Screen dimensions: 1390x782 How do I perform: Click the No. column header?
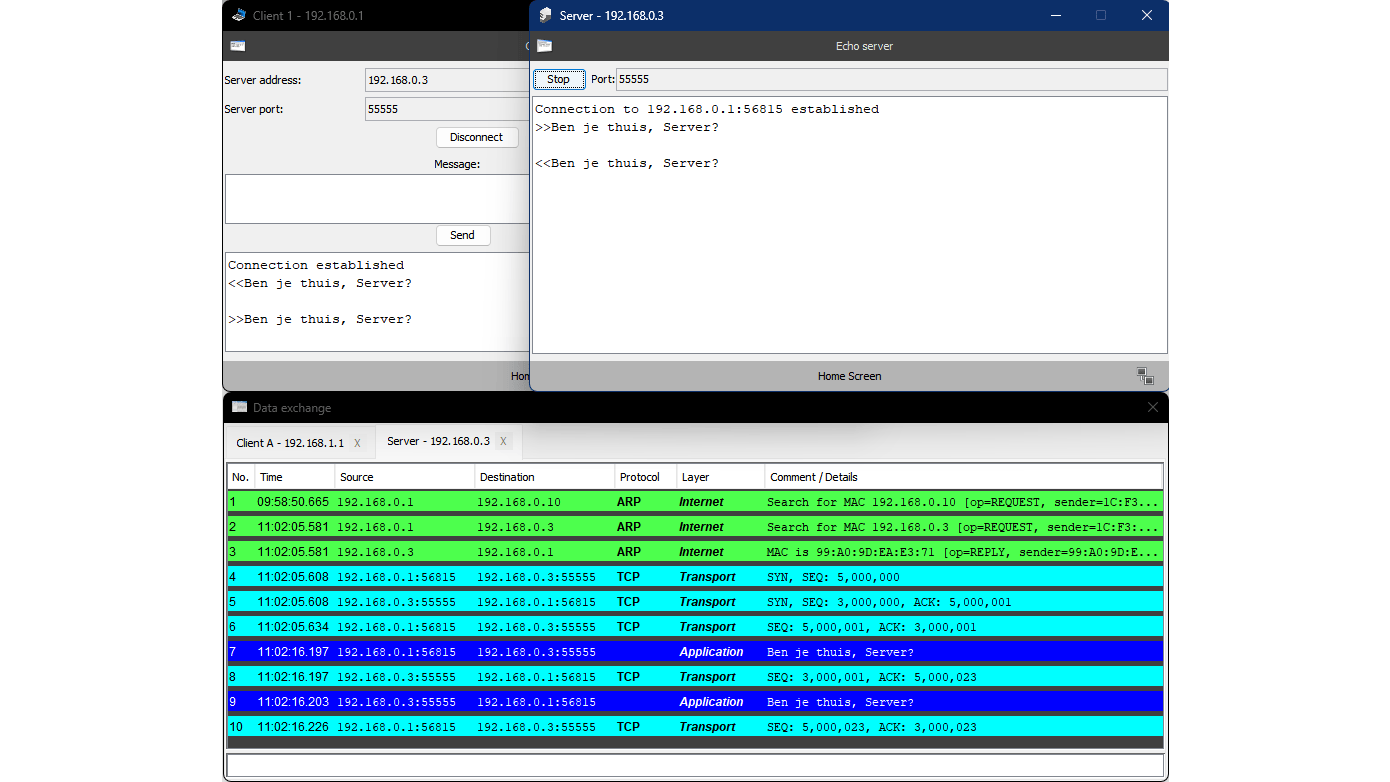[x=241, y=477]
